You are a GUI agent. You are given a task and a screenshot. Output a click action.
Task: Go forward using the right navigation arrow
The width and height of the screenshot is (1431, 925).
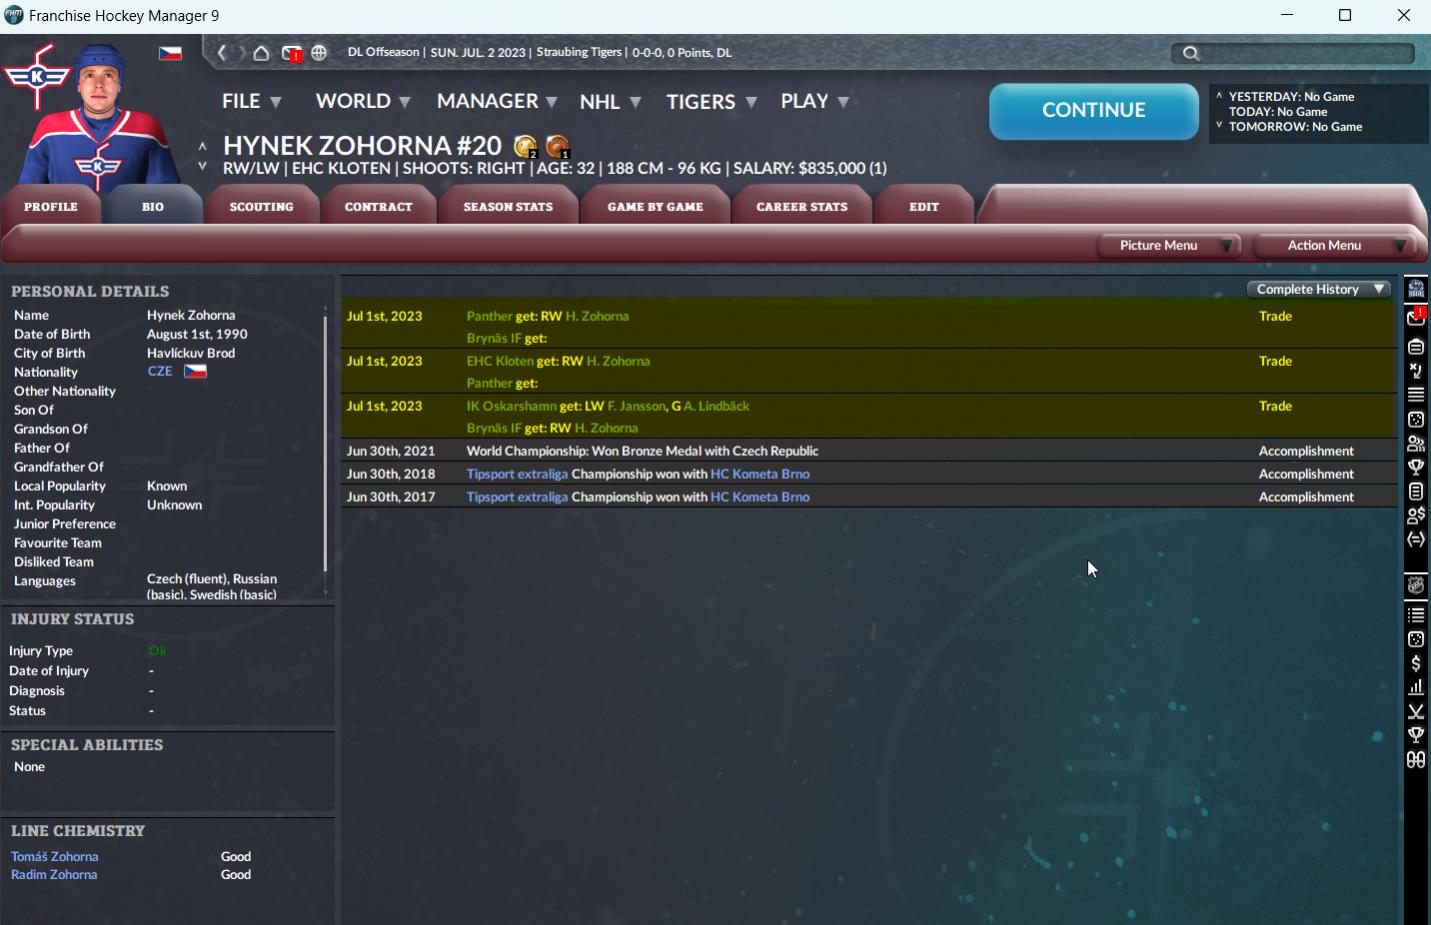click(x=241, y=53)
